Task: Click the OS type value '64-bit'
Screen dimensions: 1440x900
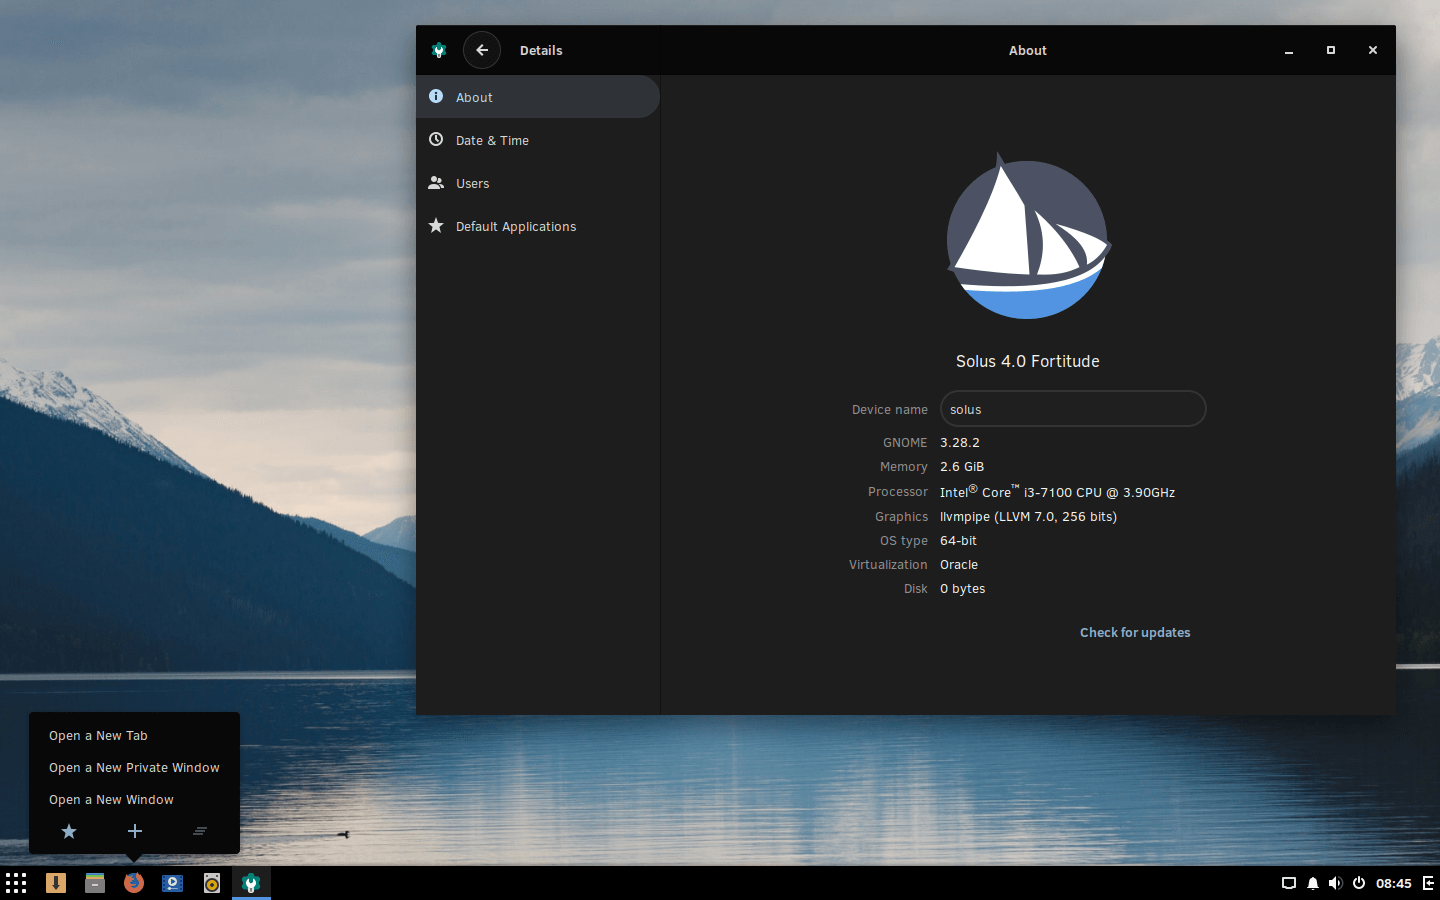Action: (958, 540)
